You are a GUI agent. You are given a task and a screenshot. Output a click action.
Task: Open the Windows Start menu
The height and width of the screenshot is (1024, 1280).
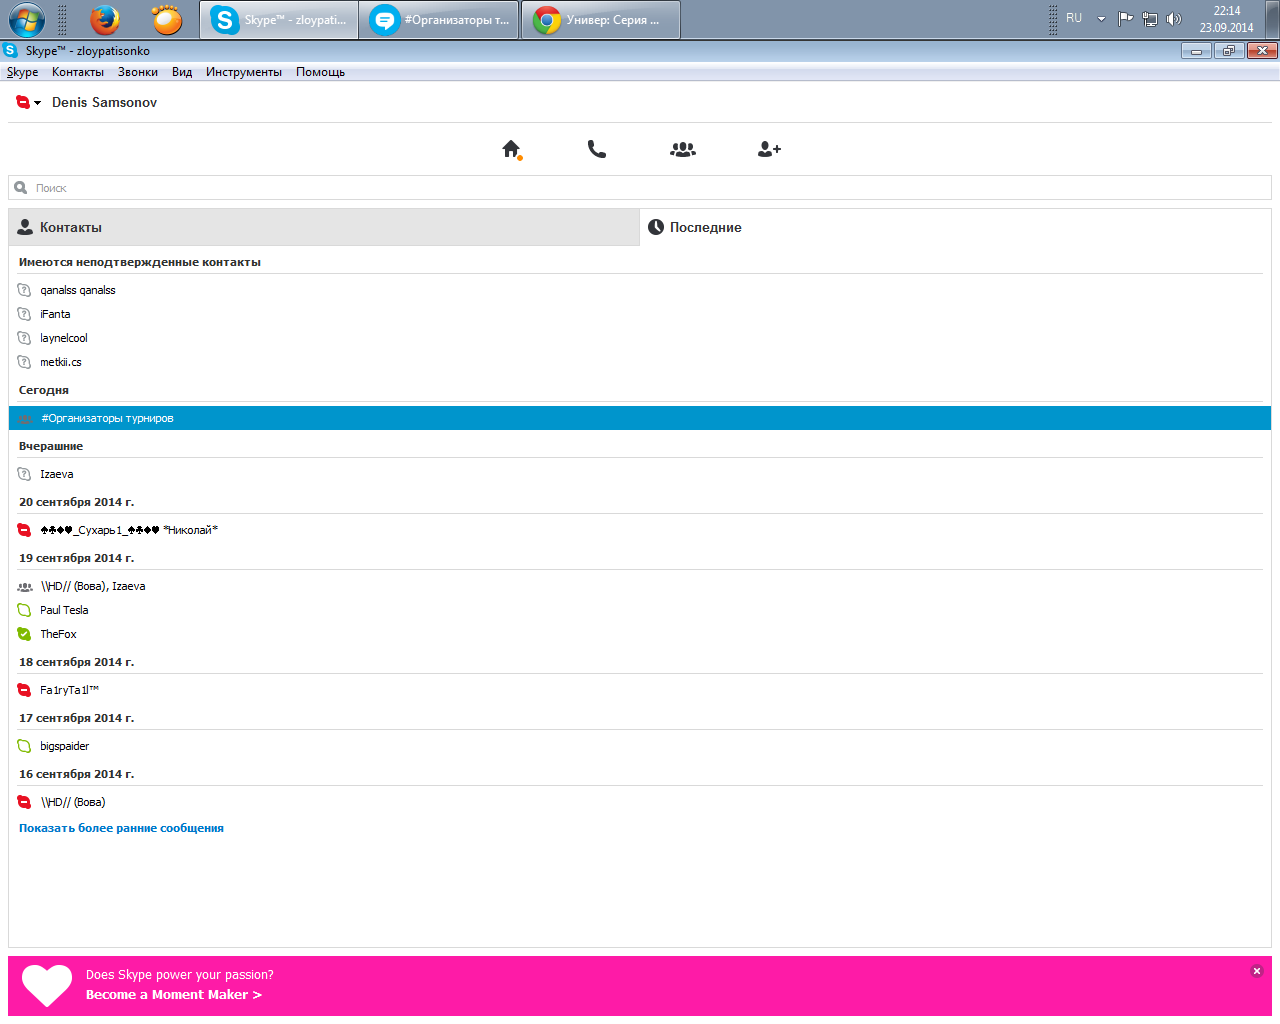pos(27,19)
